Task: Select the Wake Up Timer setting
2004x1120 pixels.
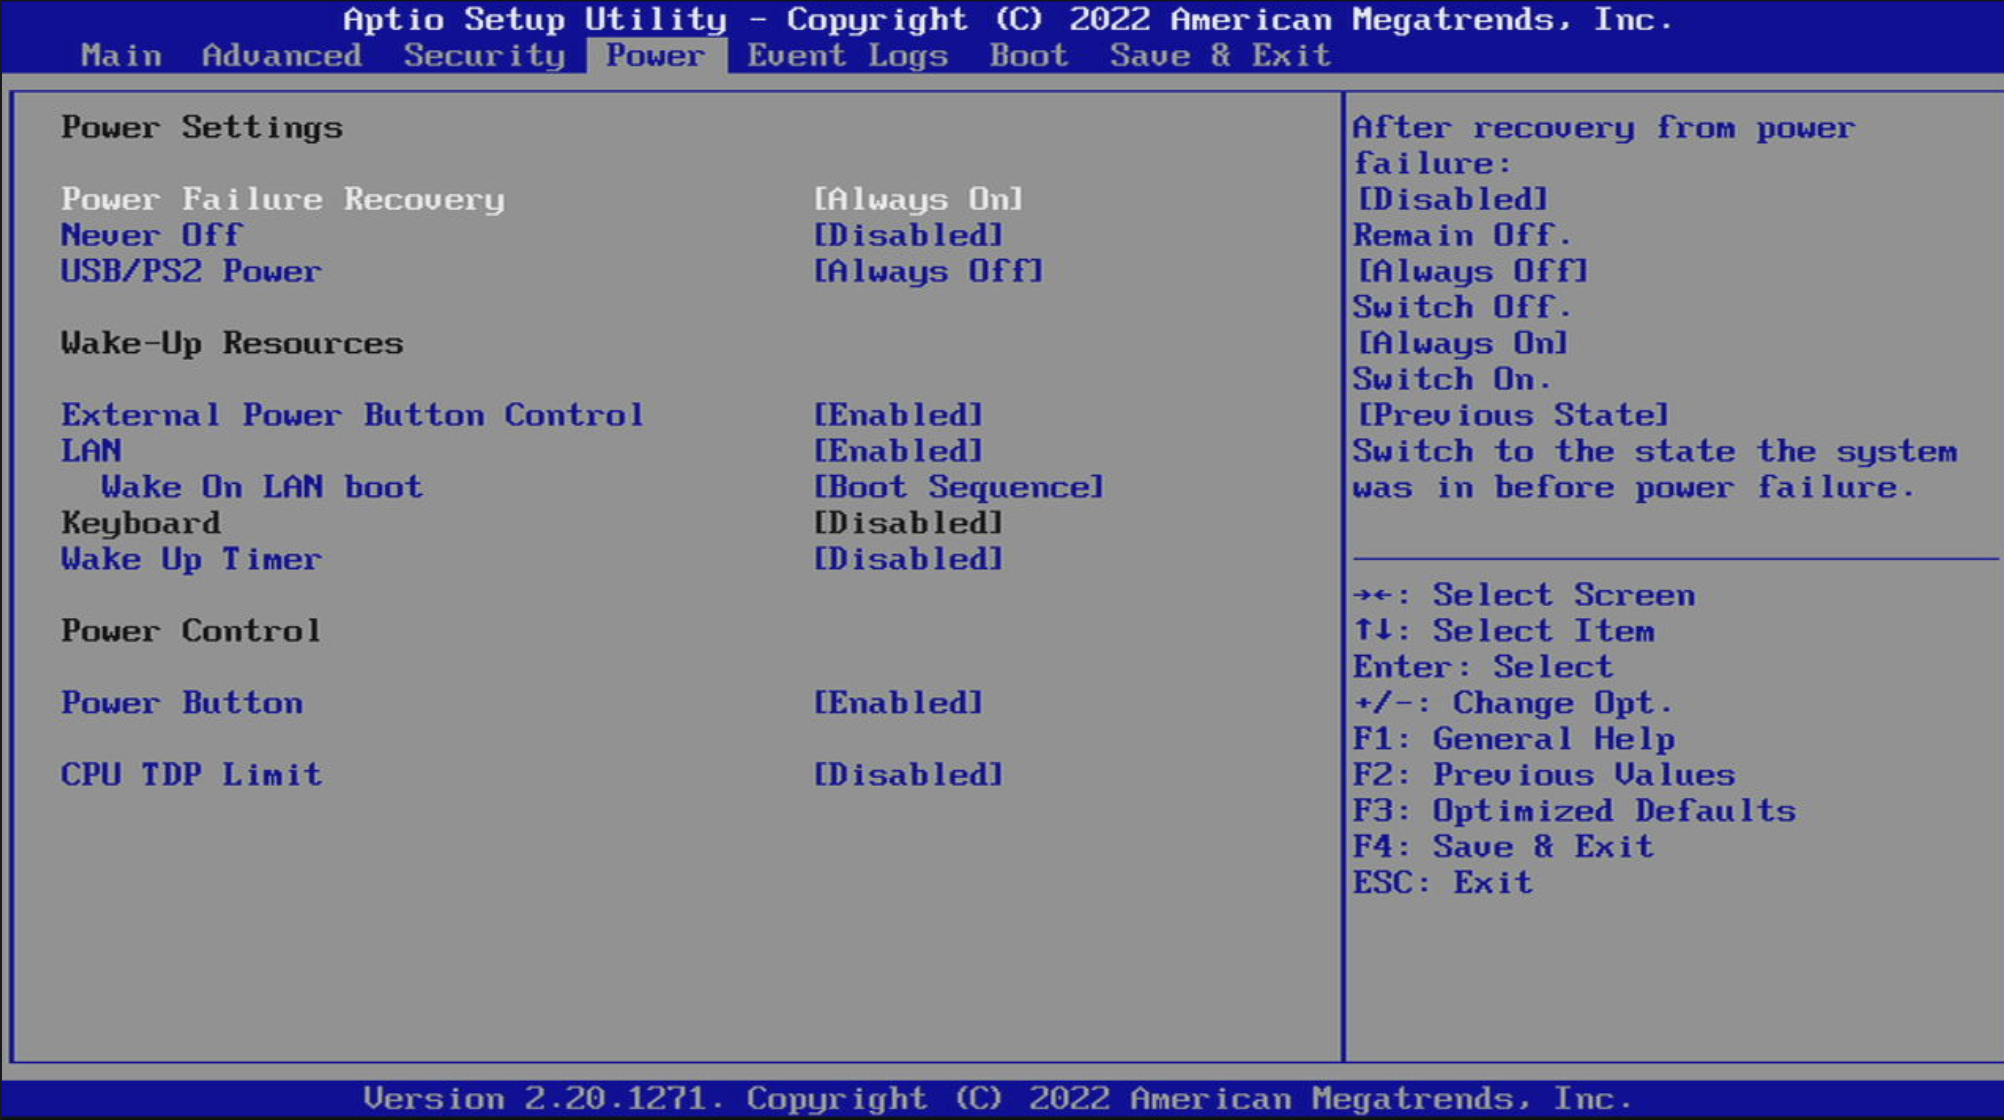Action: (191, 559)
